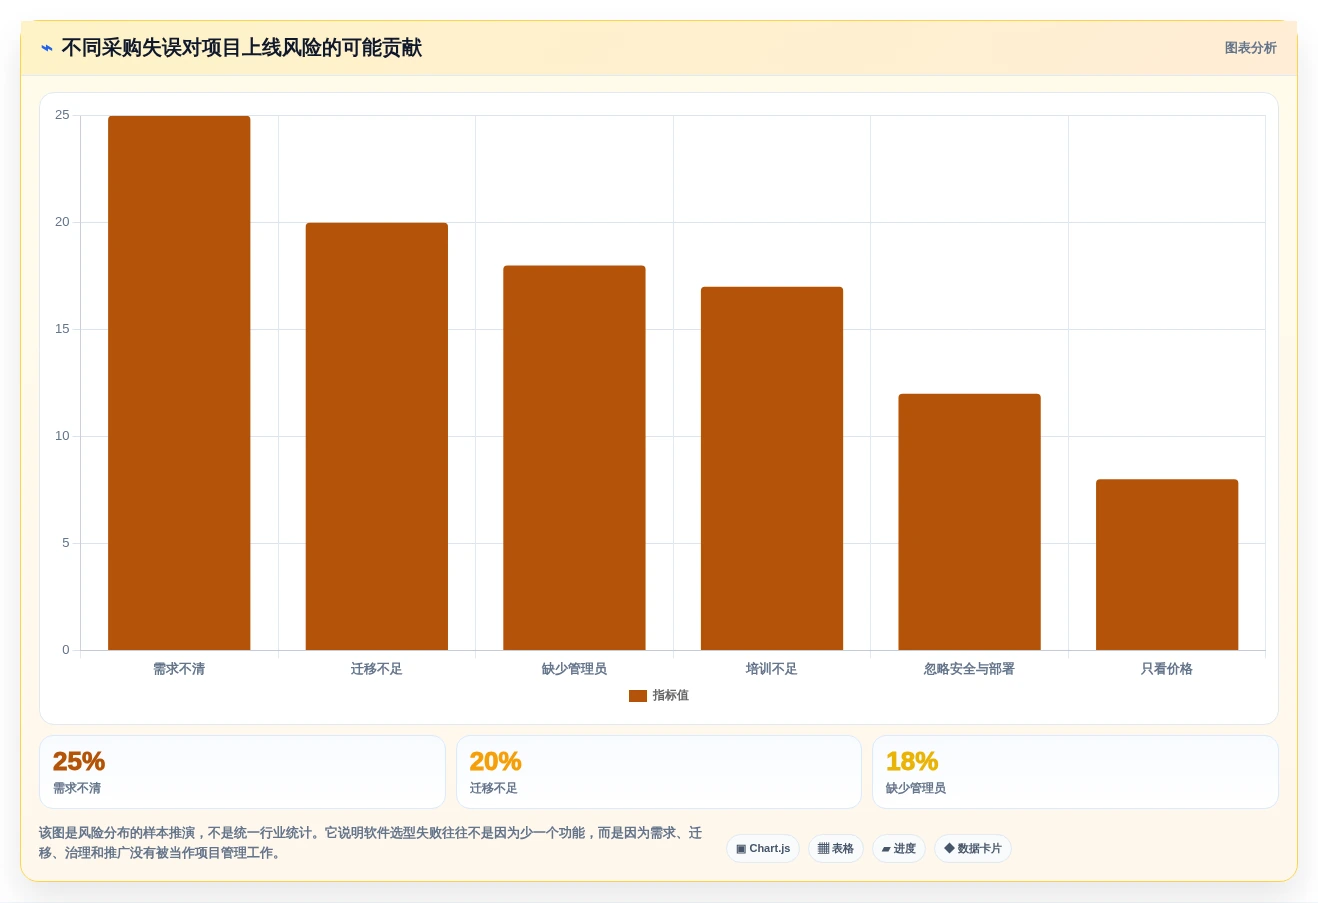This screenshot has width=1318, height=903.
Task: Click the footnote paragraph starting 该图是风险分布
Action: (x=371, y=843)
